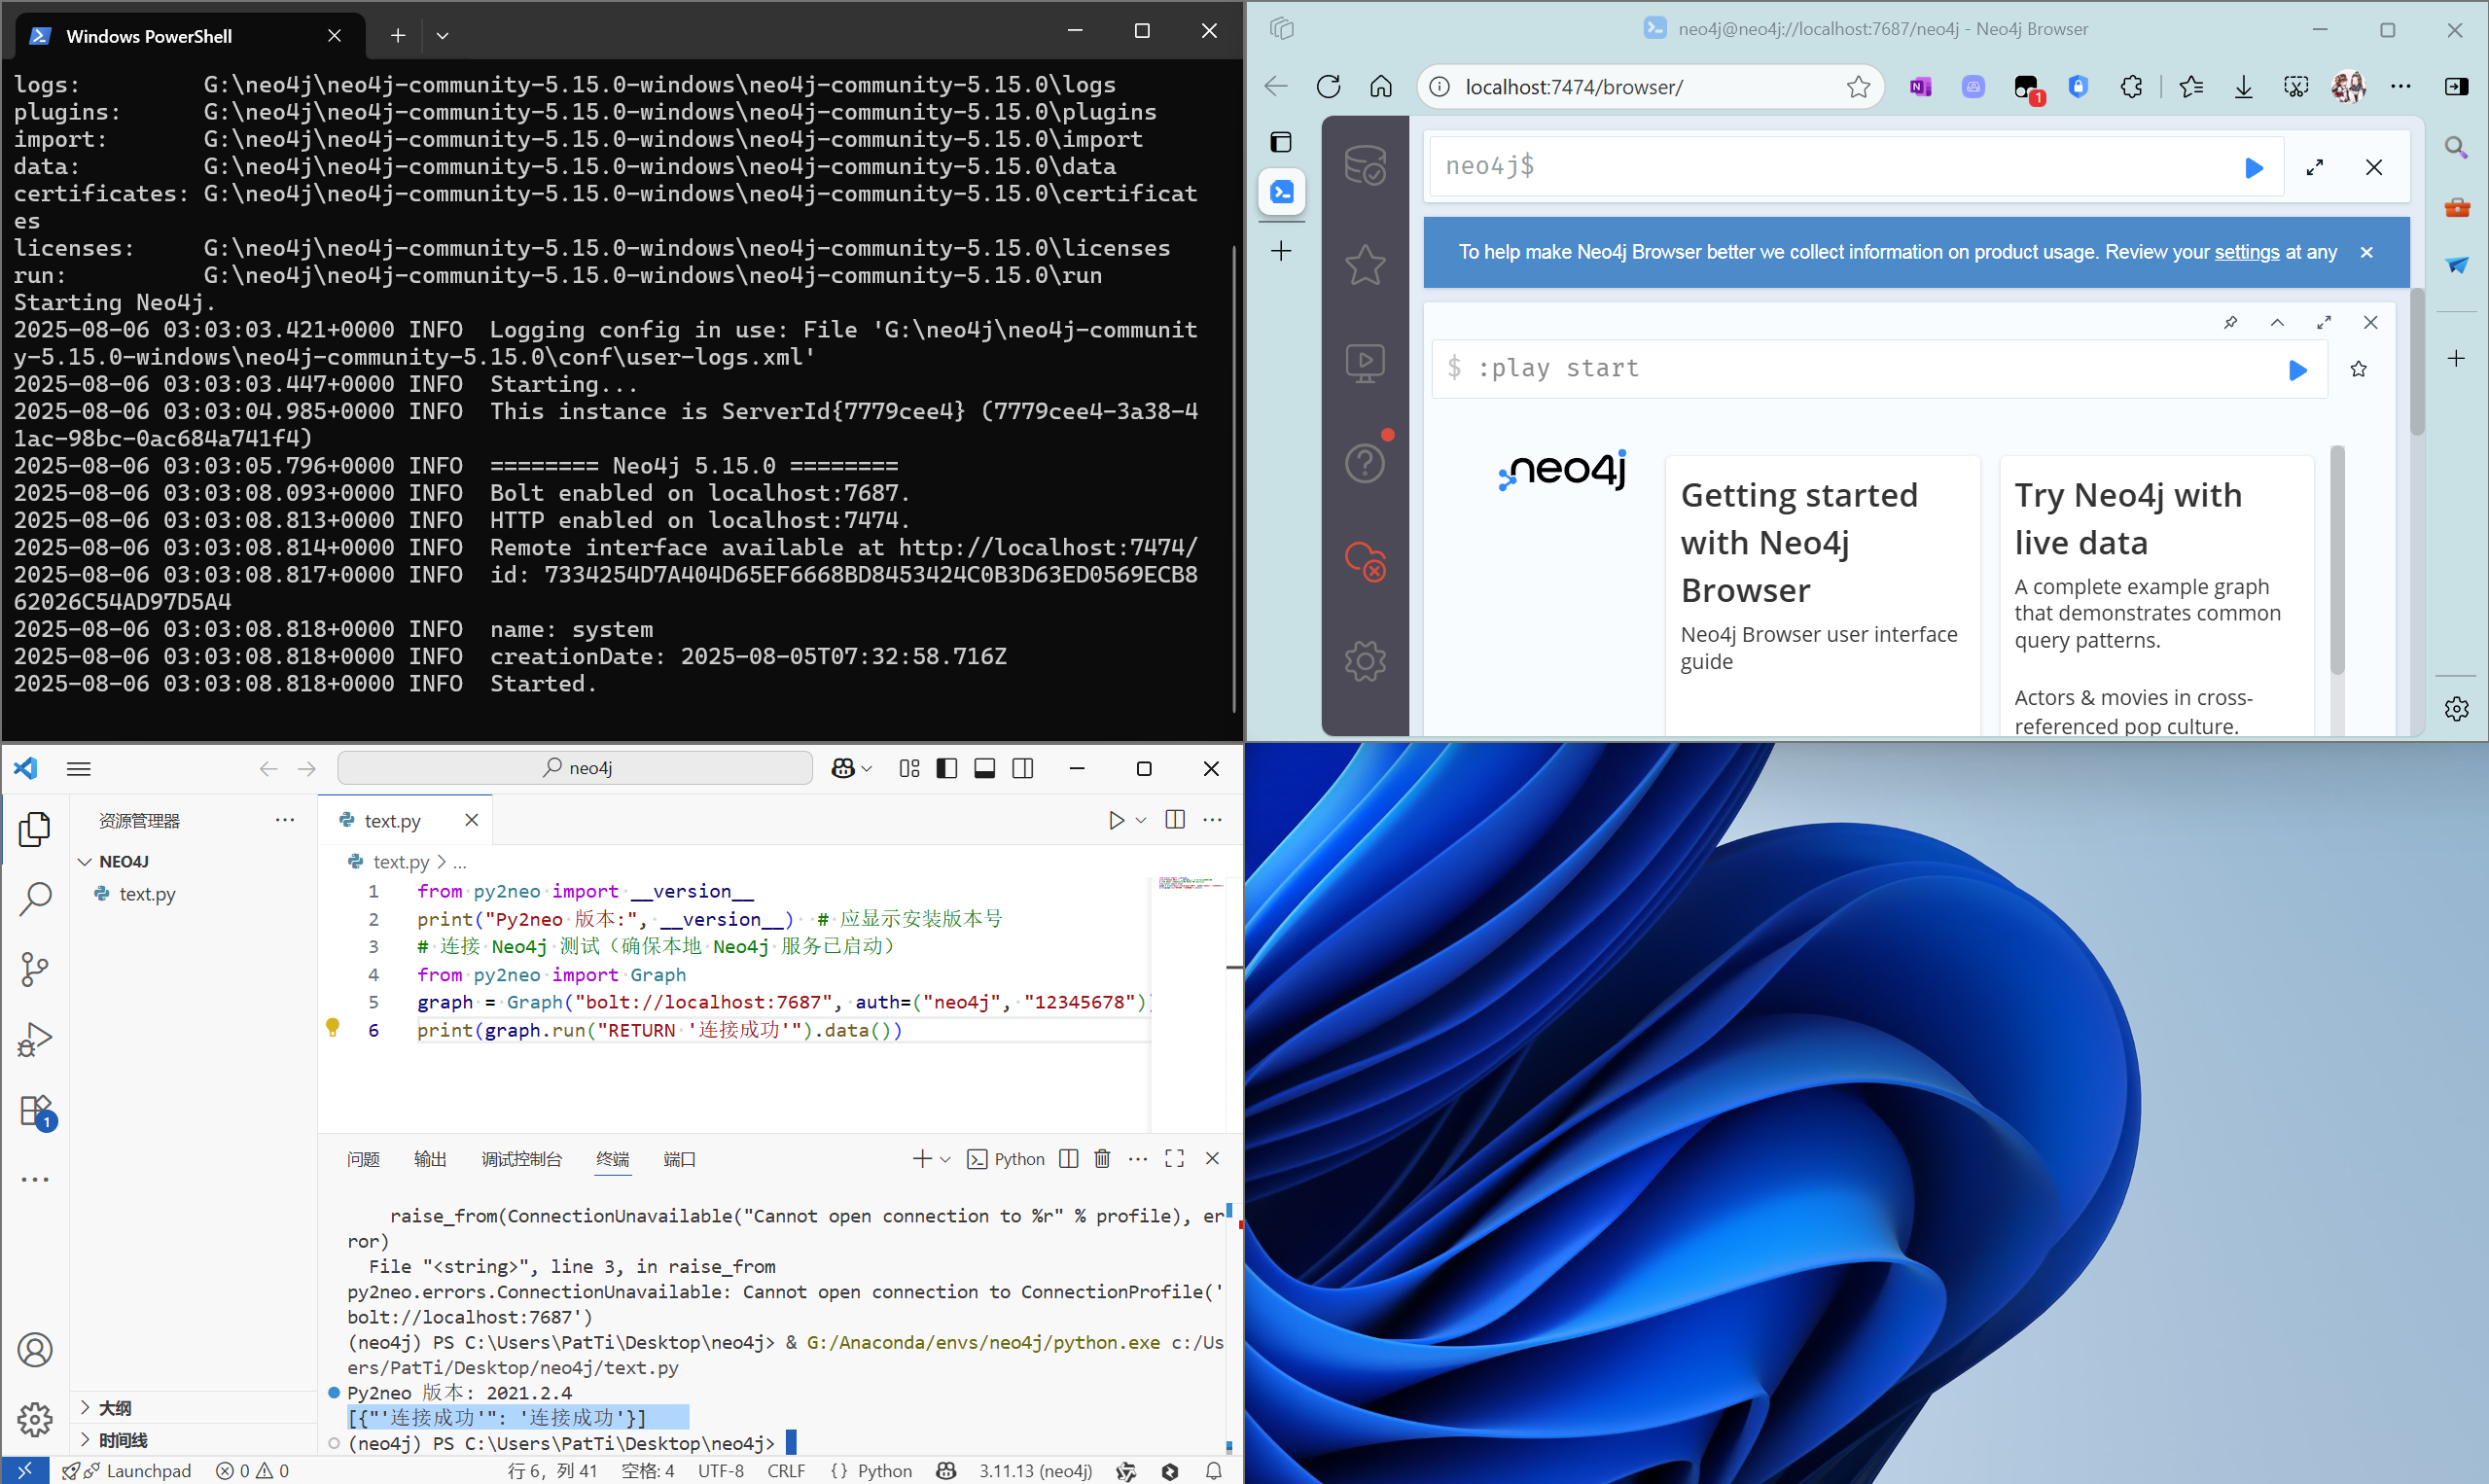Open PowerShell new tab dropdown arrow
Image resolution: width=2489 pixels, height=1484 pixels.
click(442, 35)
